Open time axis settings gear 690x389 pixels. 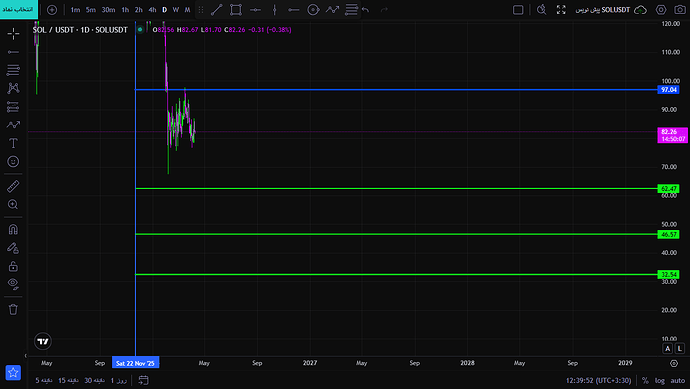pos(674,363)
